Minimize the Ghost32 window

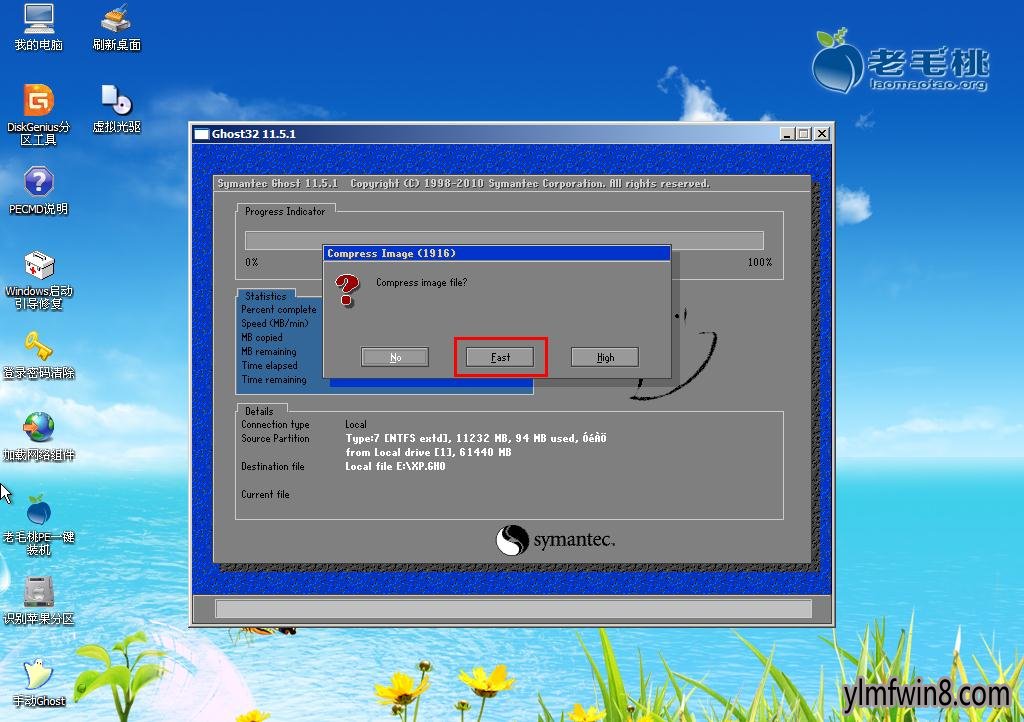787,134
